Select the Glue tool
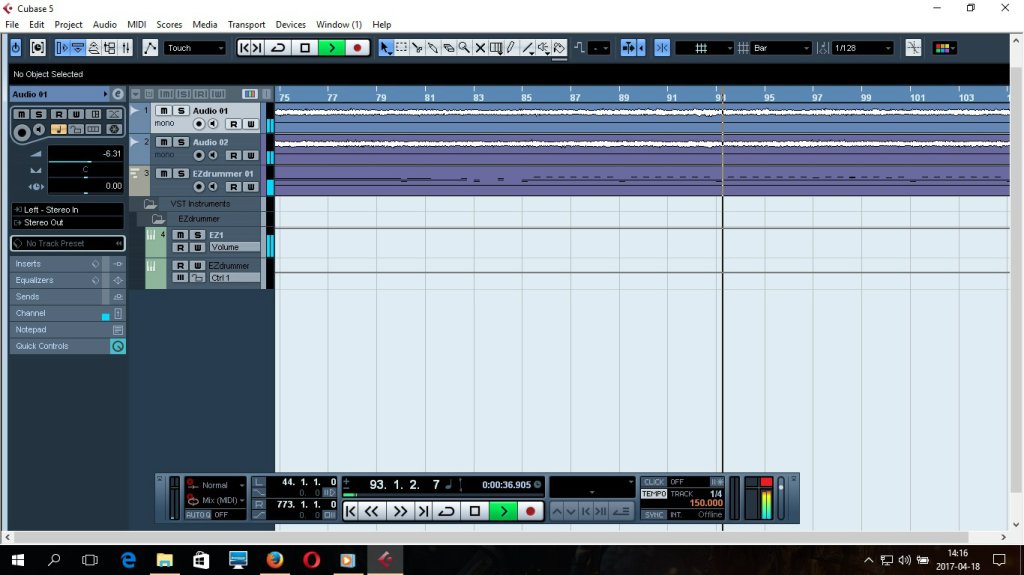This screenshot has height=575, width=1024. pos(432,48)
